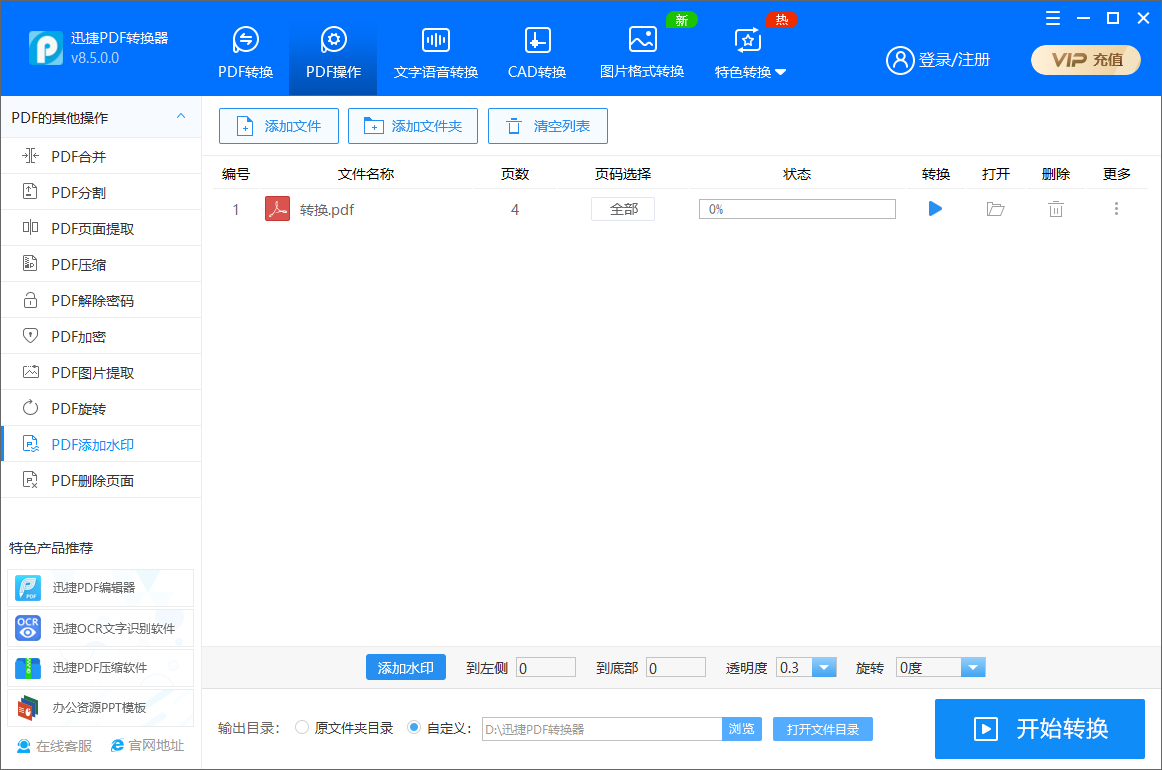Click the 在线客服 link
The image size is (1162, 770).
55,746
